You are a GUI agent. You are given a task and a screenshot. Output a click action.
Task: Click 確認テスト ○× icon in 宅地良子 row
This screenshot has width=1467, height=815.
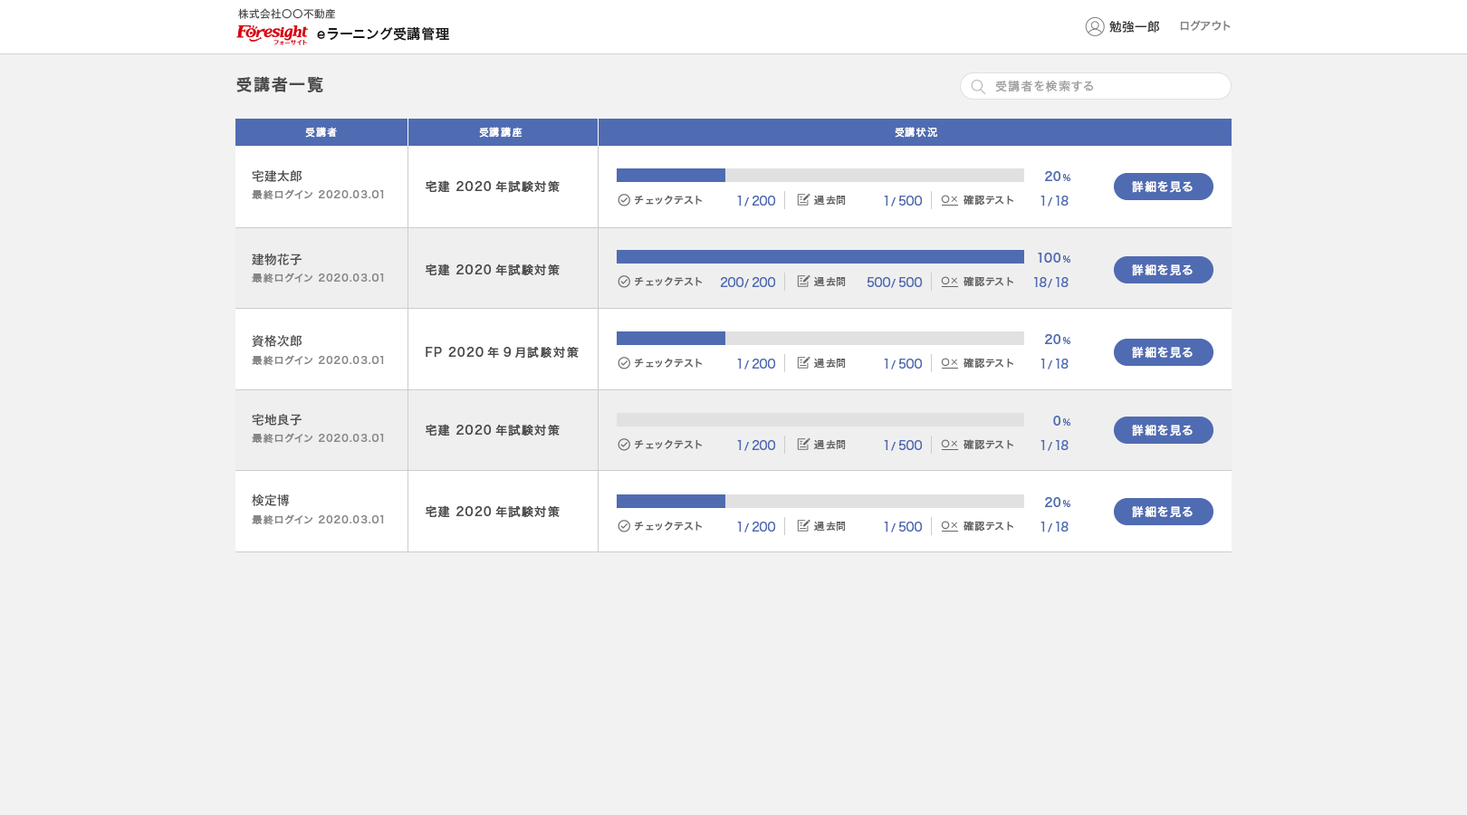(x=949, y=445)
